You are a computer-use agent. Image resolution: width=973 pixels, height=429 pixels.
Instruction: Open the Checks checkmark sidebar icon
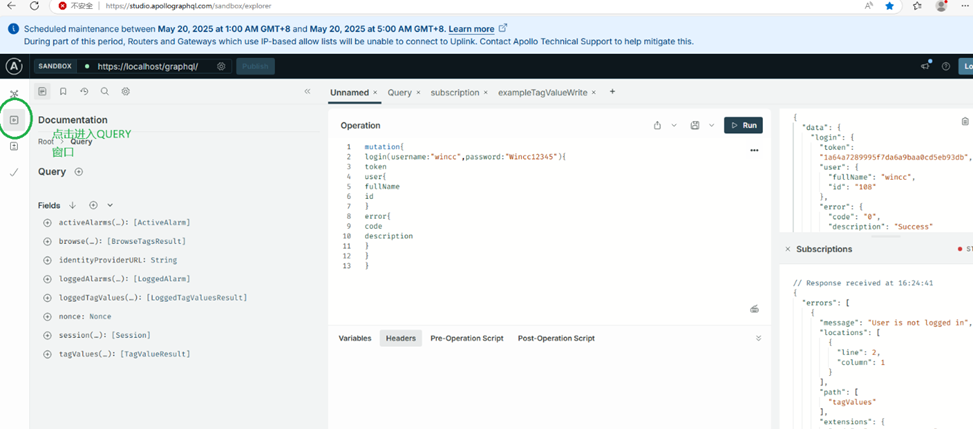click(14, 172)
